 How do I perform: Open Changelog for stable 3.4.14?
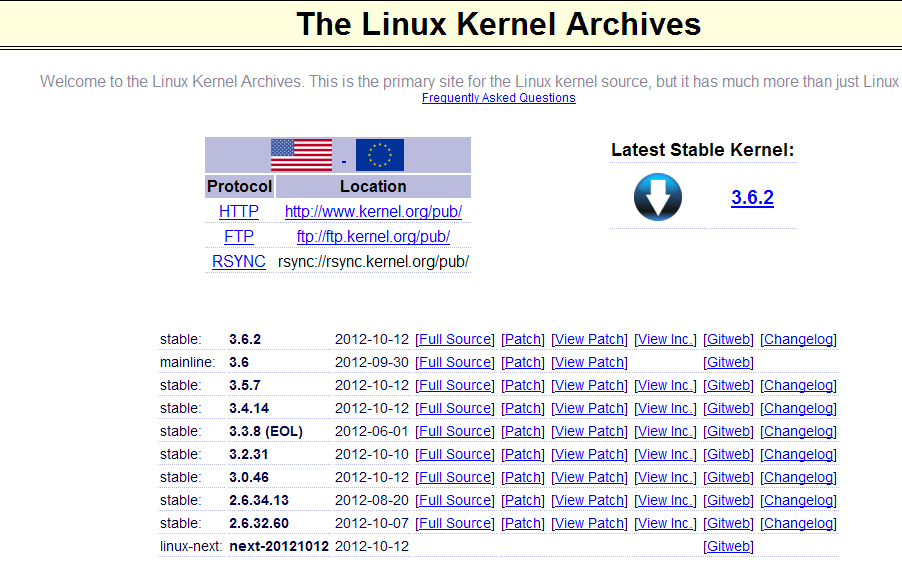[798, 408]
